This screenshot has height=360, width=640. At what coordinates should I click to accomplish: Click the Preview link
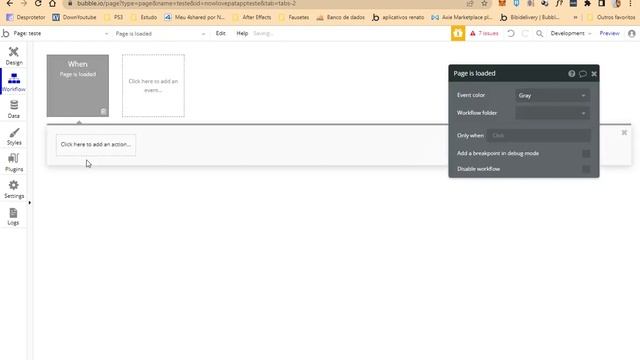(609, 33)
